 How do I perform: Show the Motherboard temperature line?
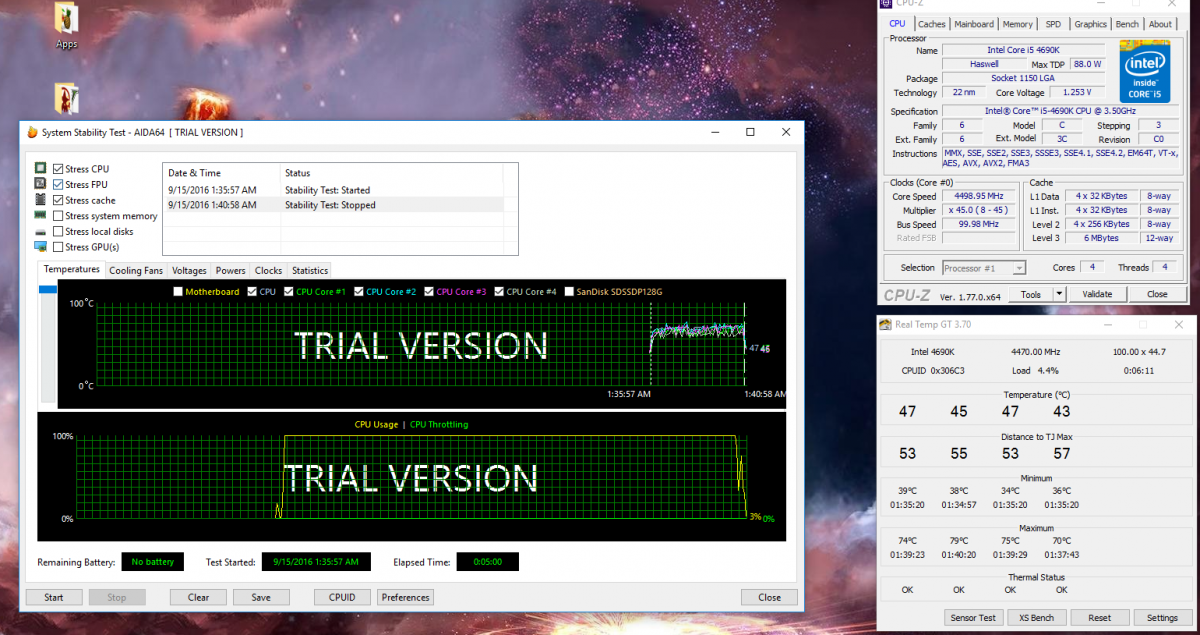pos(179,292)
